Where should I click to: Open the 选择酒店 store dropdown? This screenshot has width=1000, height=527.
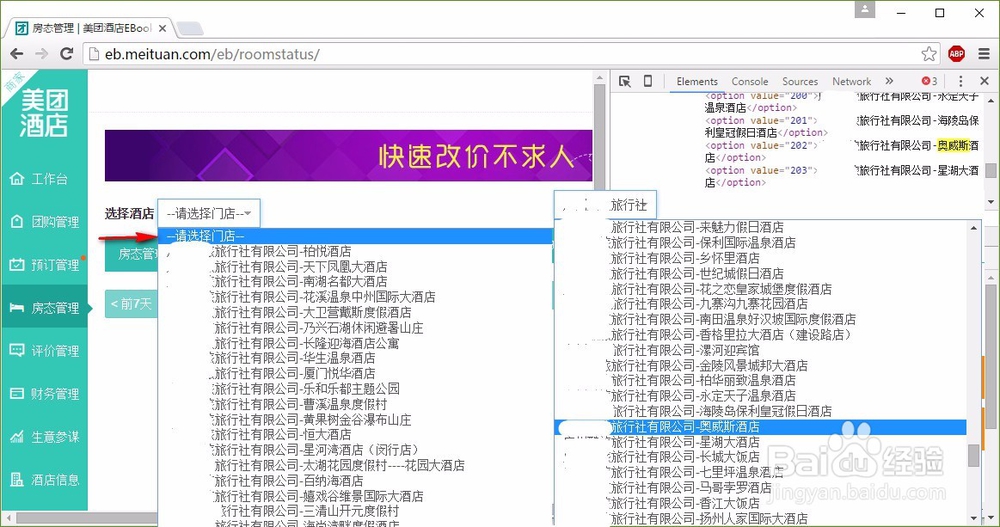209,213
